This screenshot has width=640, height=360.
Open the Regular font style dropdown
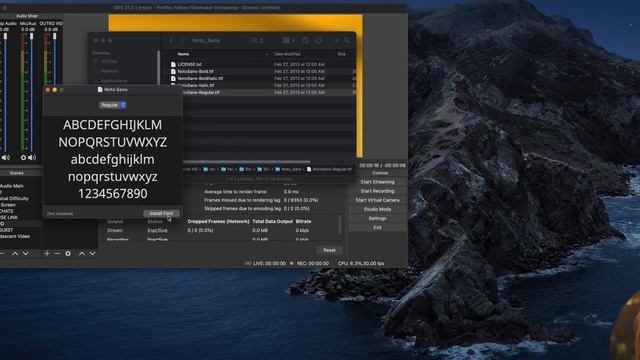coord(113,105)
